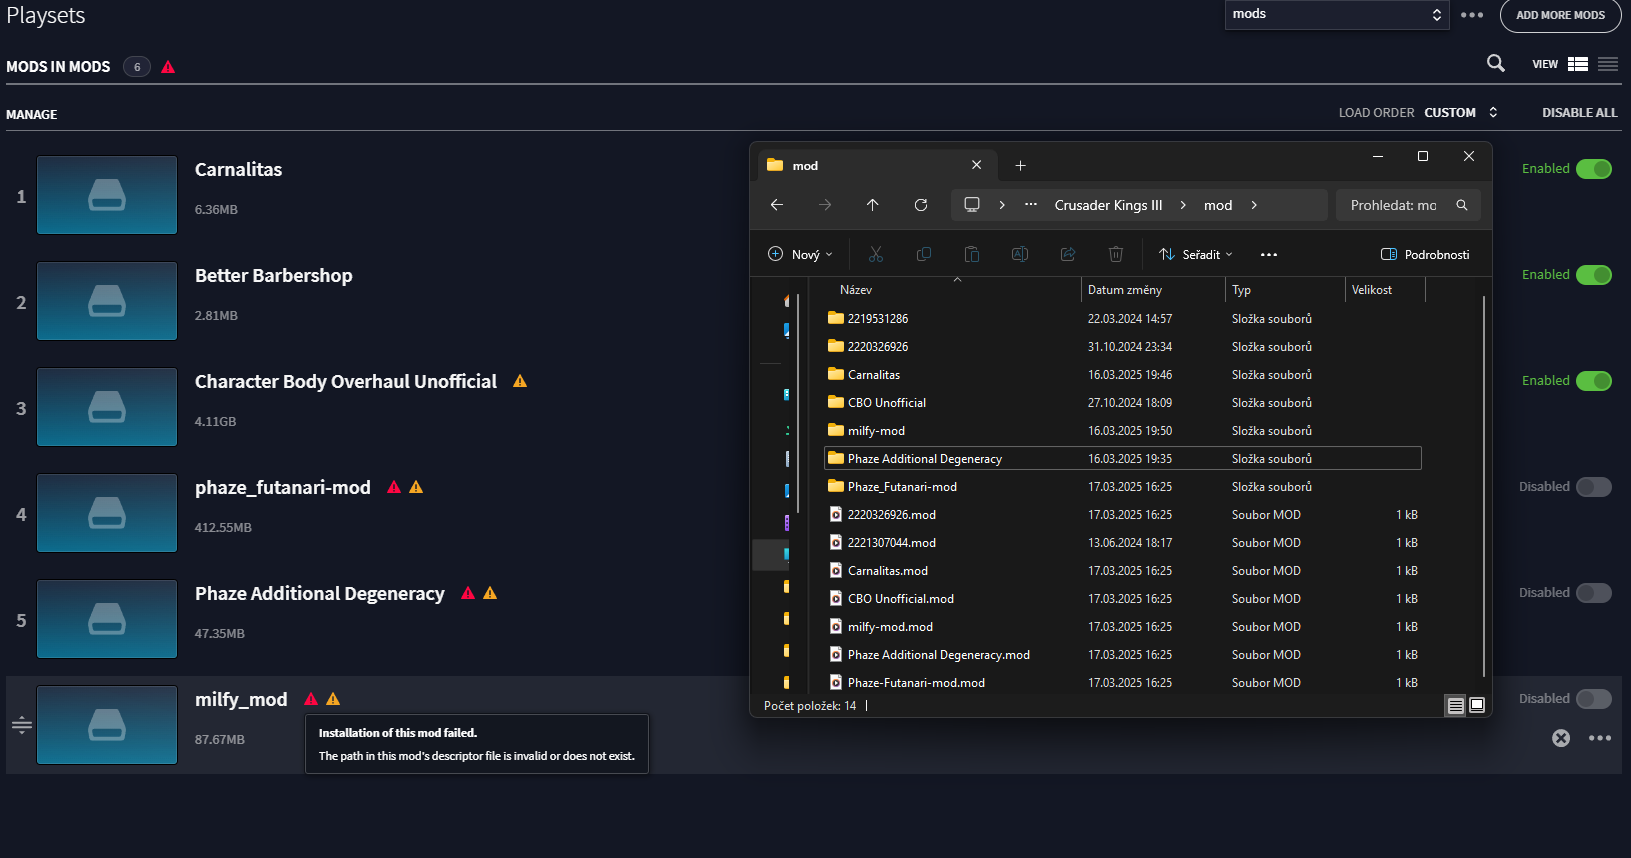Open the playset search magnifier
1631x858 pixels.
coord(1496,63)
